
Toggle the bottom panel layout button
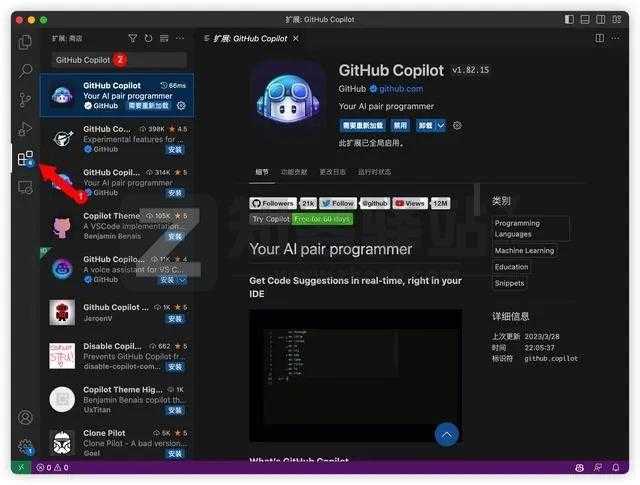pos(585,19)
